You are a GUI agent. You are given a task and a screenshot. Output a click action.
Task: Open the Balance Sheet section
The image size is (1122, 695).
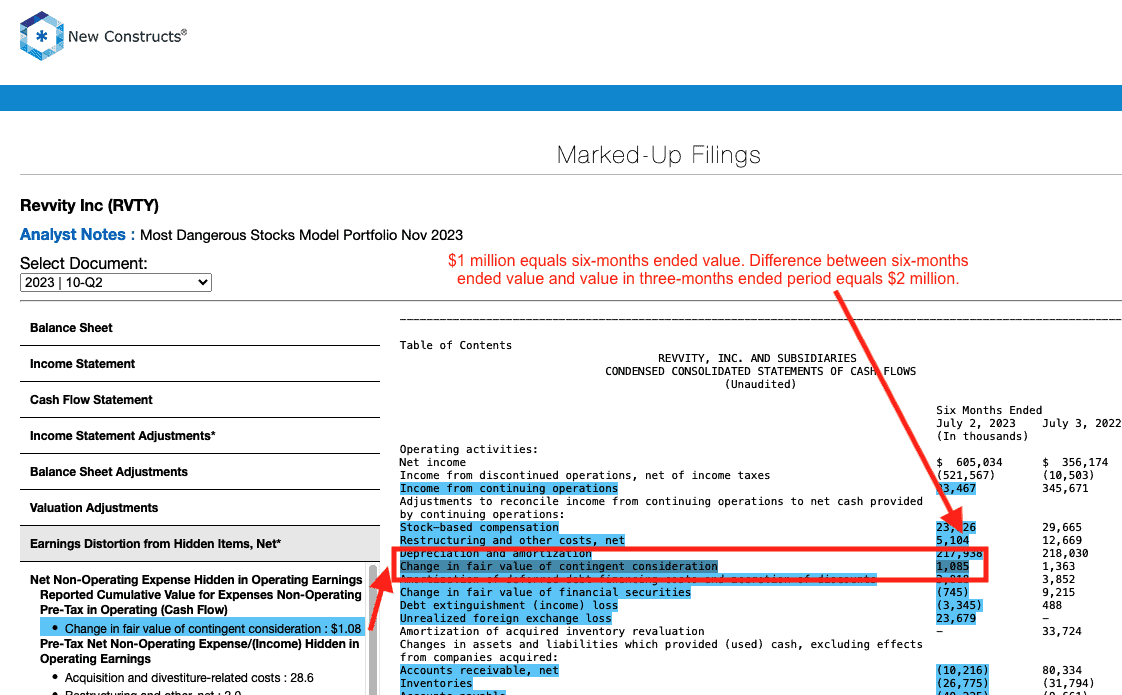click(200, 328)
